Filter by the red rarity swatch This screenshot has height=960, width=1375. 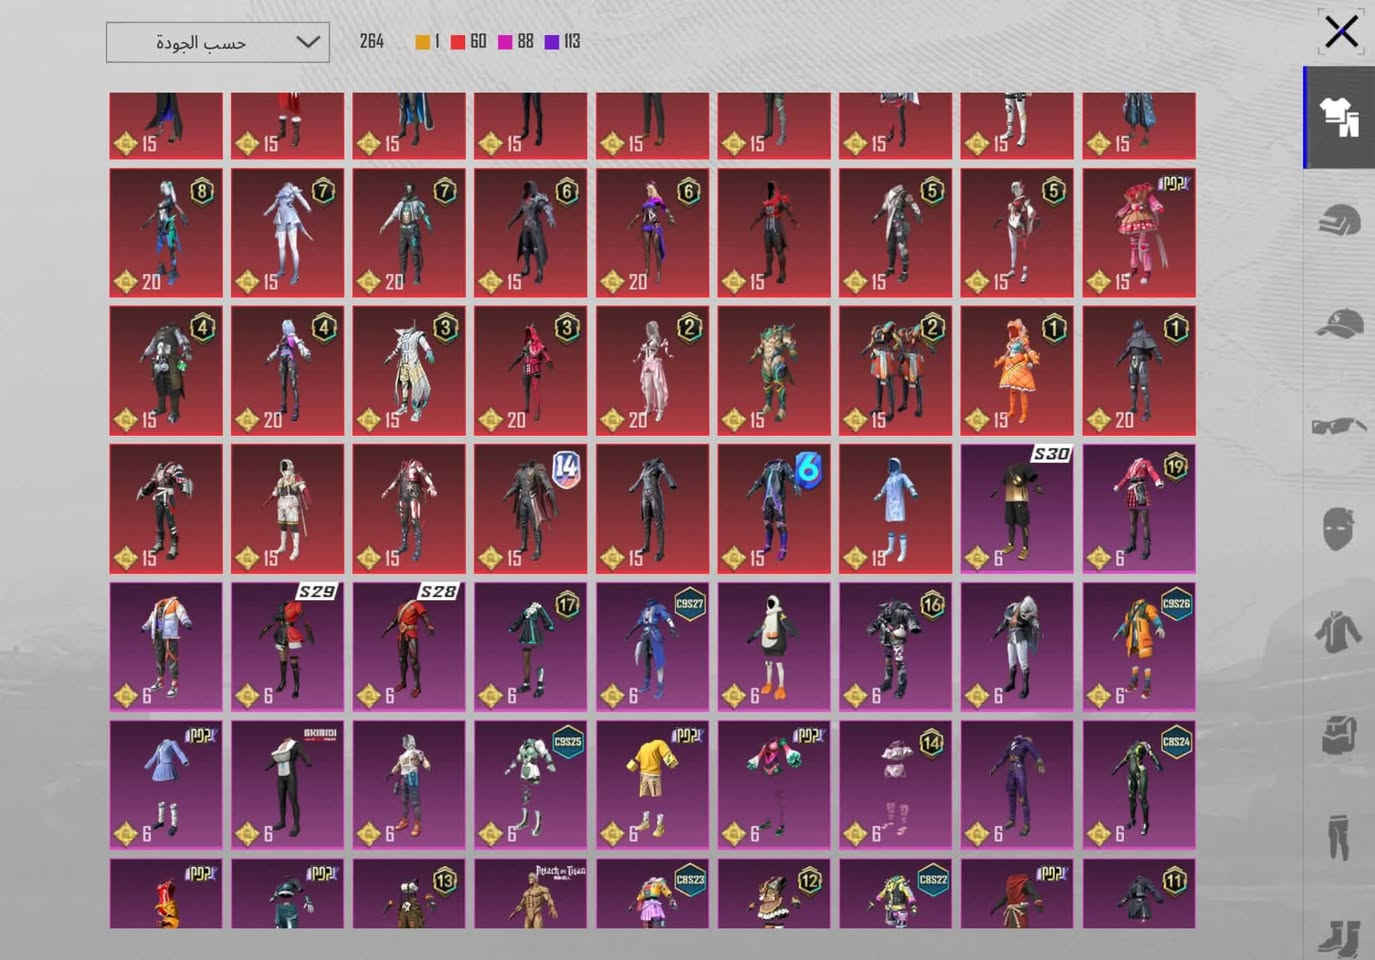point(457,42)
